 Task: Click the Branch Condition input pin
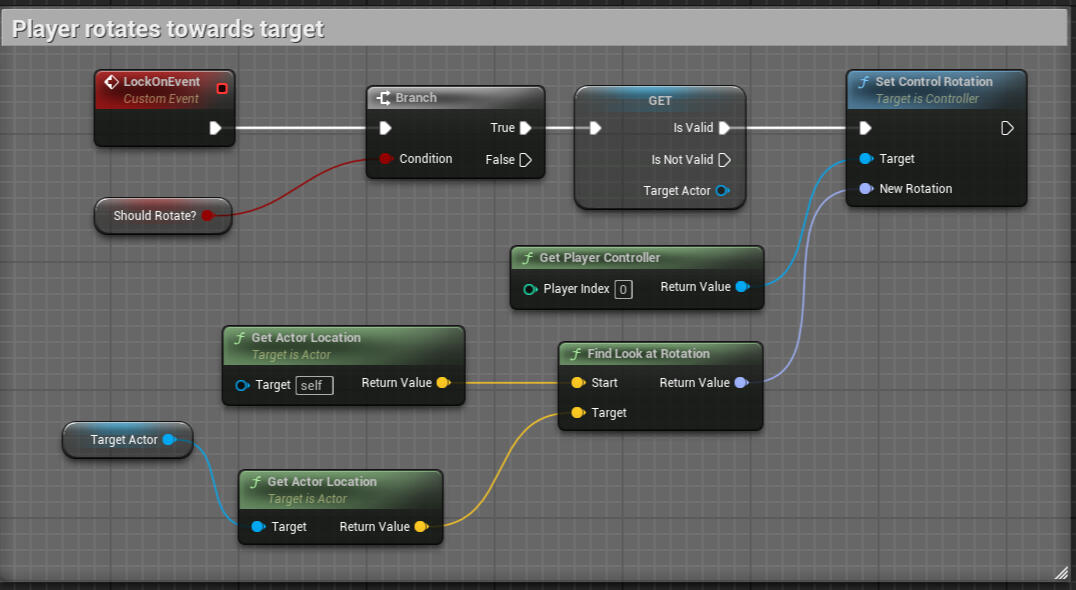[386, 159]
